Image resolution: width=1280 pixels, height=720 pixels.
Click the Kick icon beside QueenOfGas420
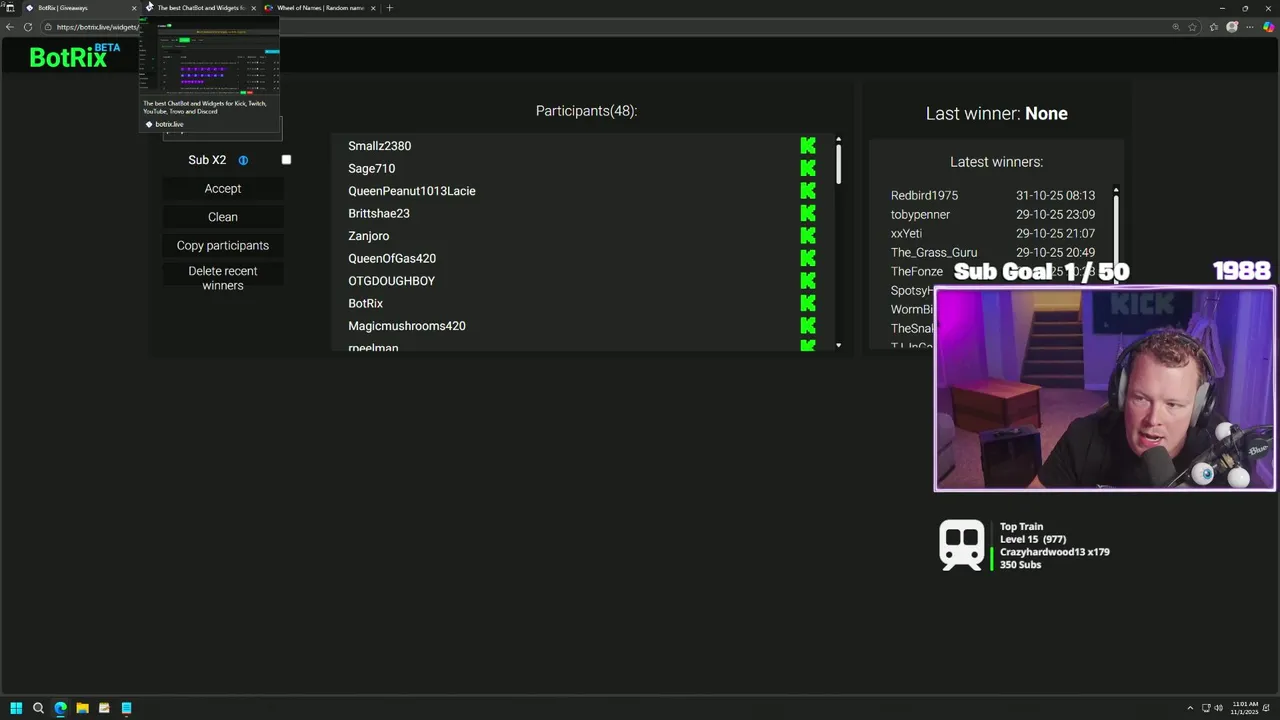(808, 258)
